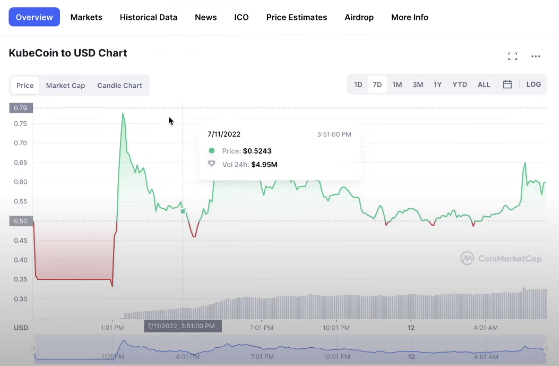Open the chart three-dots options menu
559x366 pixels.
pos(535,56)
